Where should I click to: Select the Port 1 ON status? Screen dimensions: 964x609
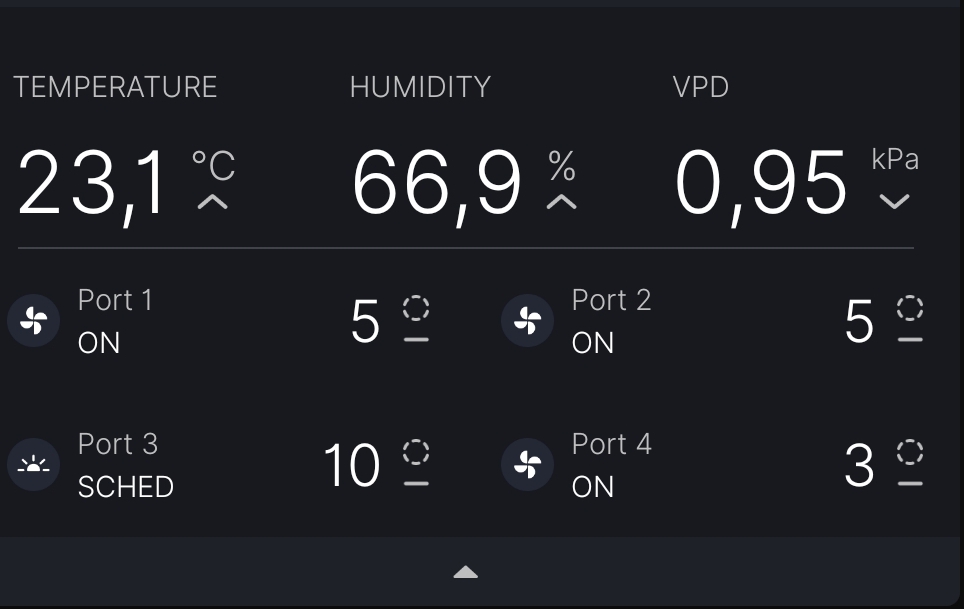[99, 343]
